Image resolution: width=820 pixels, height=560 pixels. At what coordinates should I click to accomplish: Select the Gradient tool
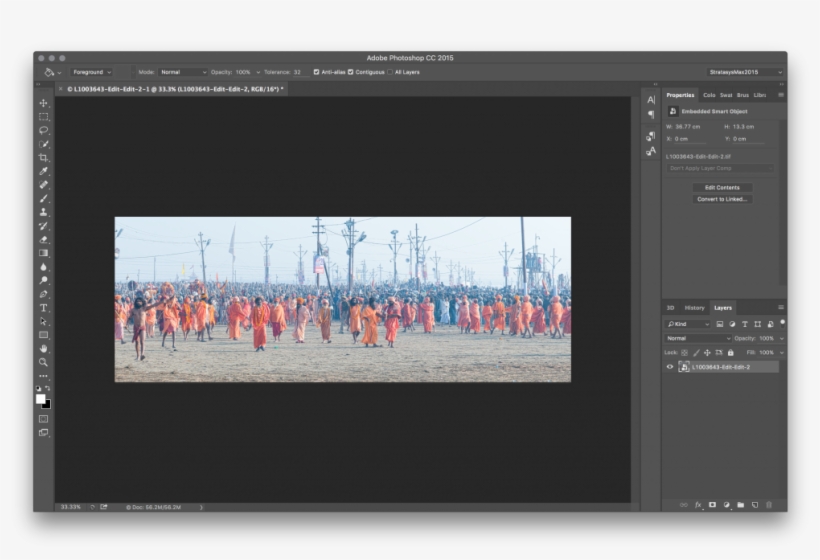click(x=44, y=253)
